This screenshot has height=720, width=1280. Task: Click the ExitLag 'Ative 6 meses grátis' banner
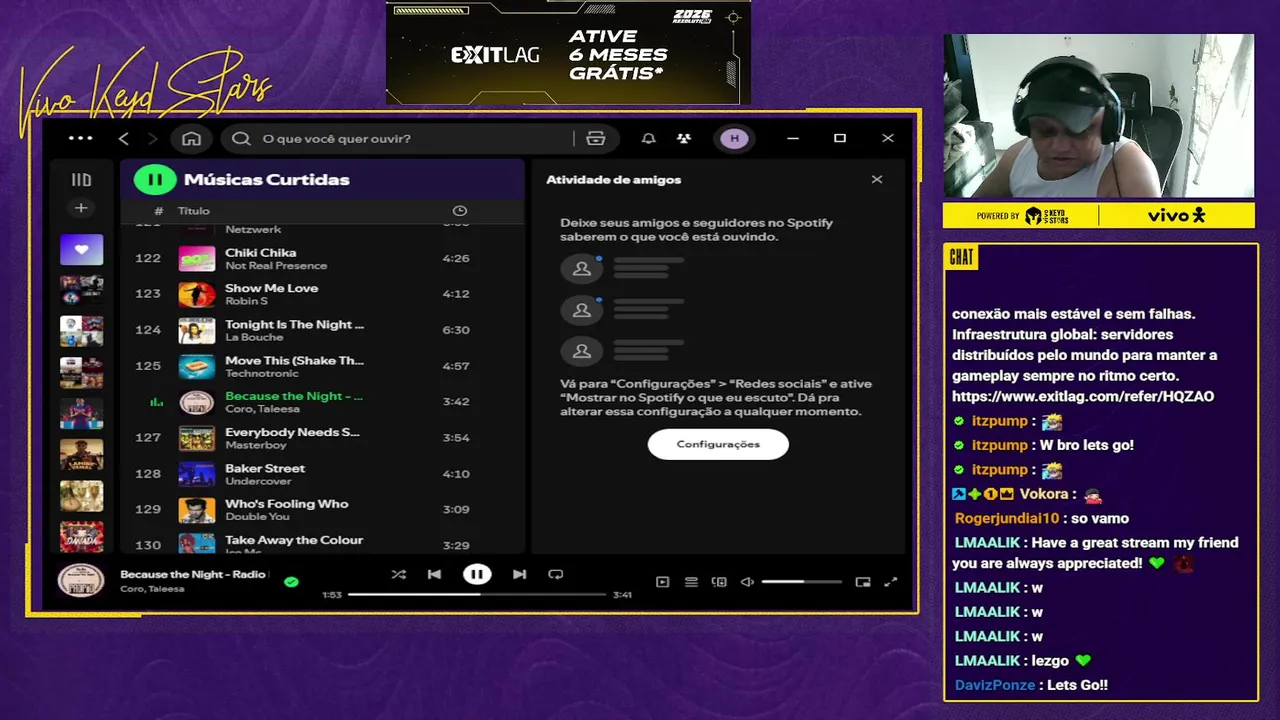pos(568,52)
